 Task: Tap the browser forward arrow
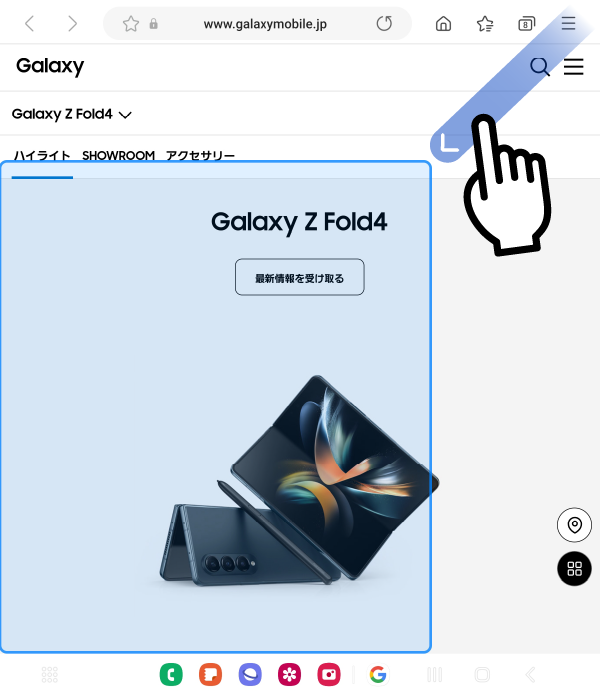(72, 24)
